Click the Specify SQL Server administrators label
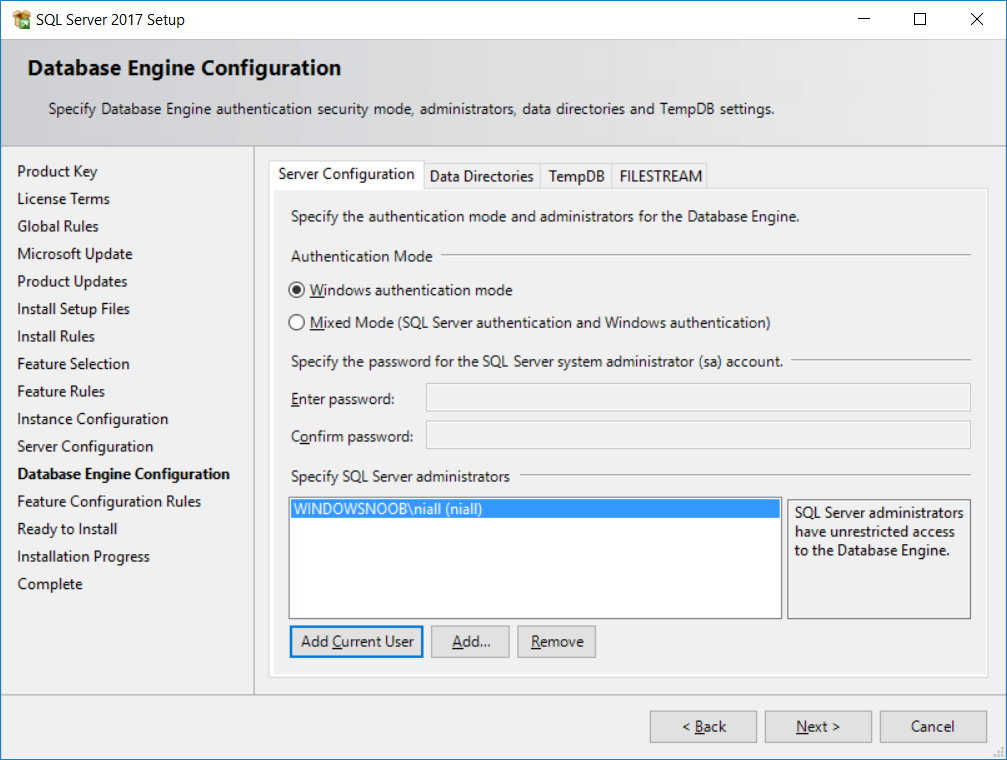The image size is (1007, 760). pyautogui.click(x=400, y=477)
